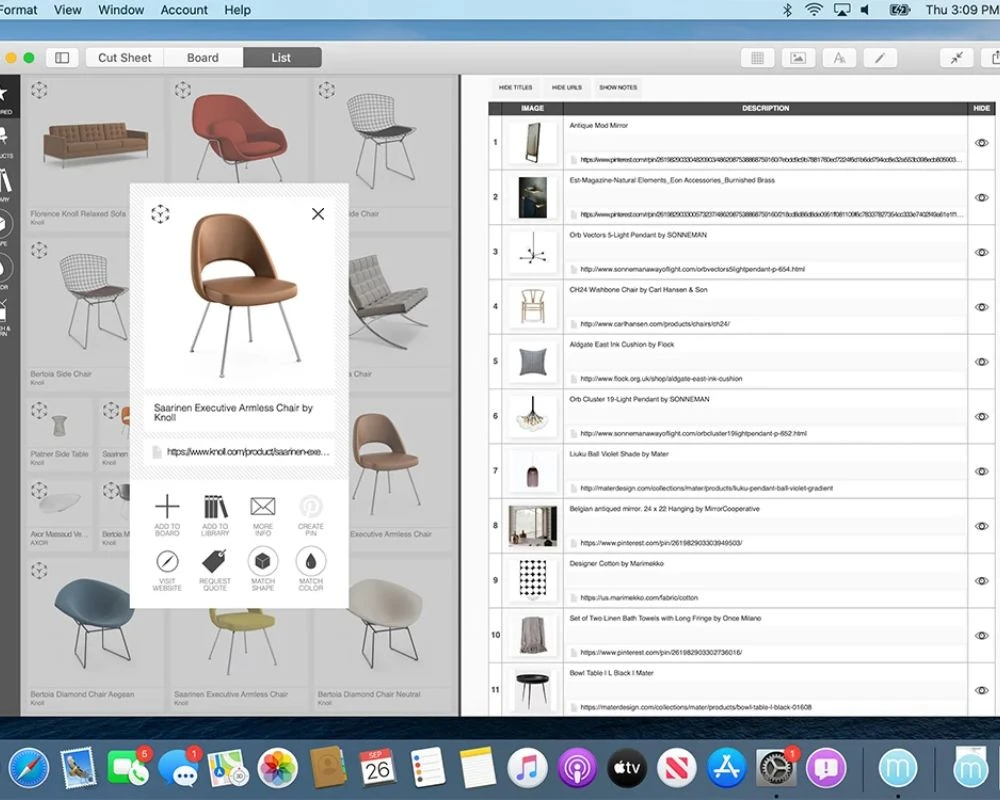Screen dimensions: 1000x800
Task: Click the Create Pin Pinterest icon
Action: click(x=311, y=507)
